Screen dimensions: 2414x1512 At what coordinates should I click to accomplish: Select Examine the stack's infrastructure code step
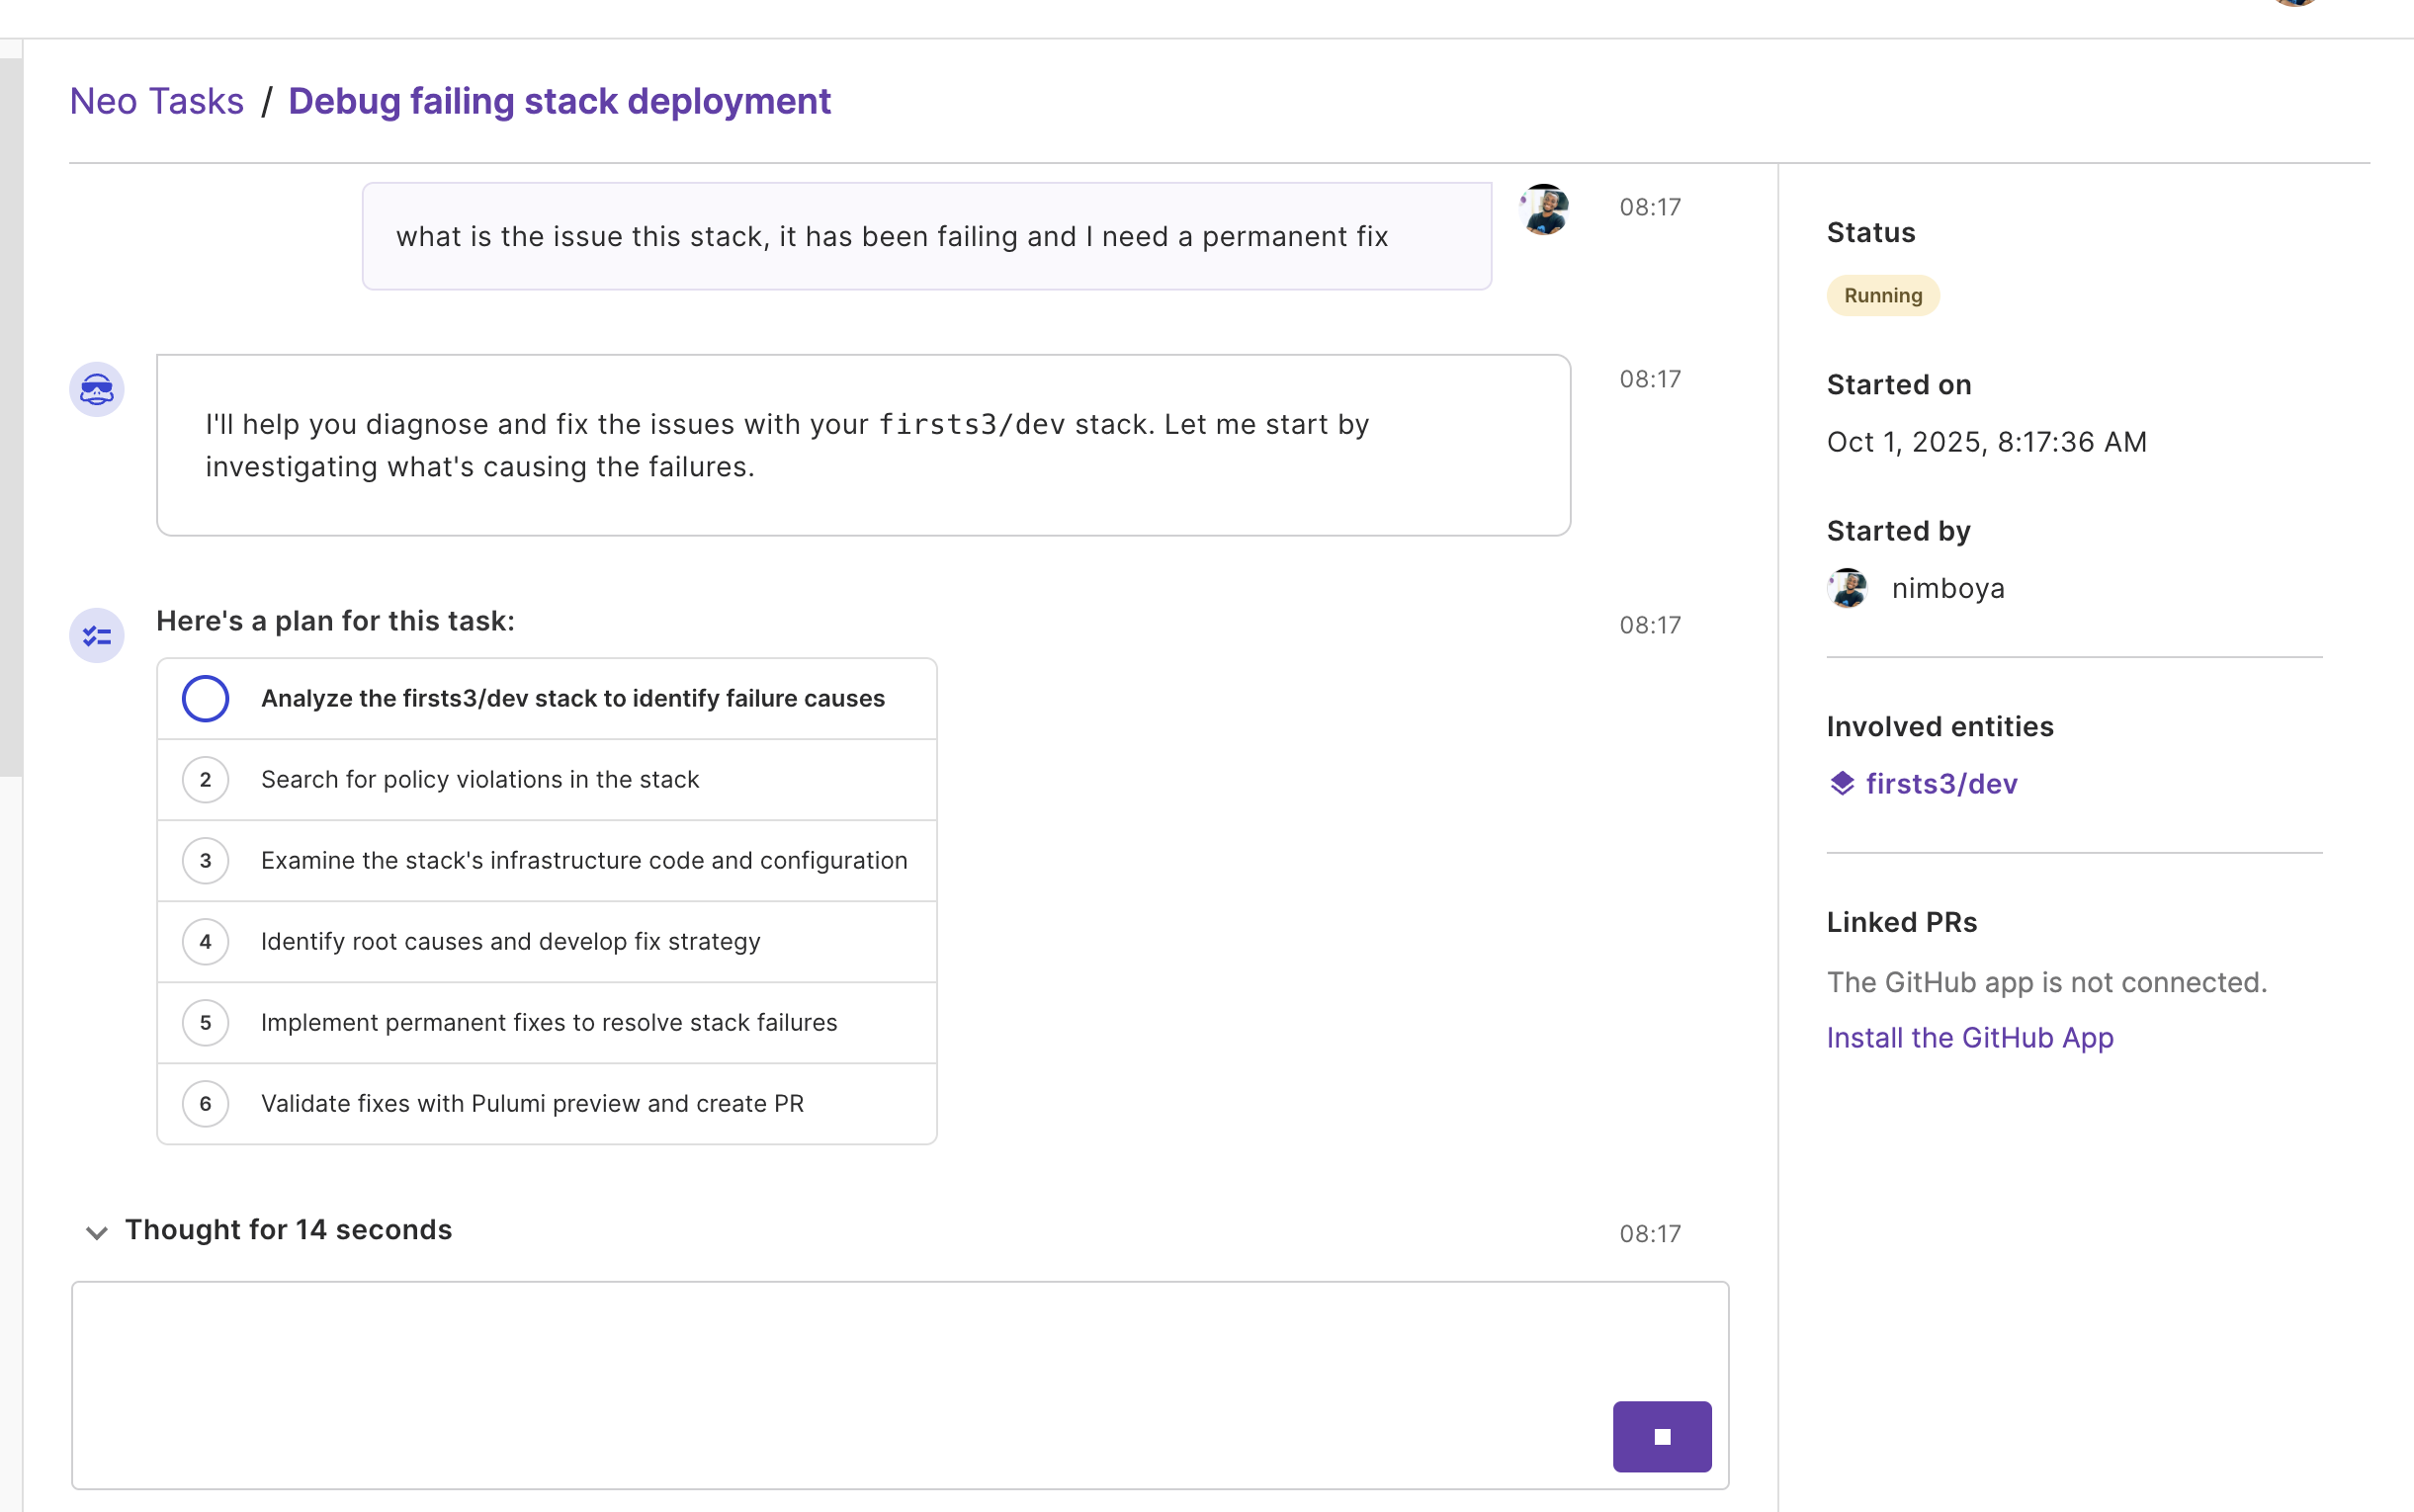click(583, 860)
